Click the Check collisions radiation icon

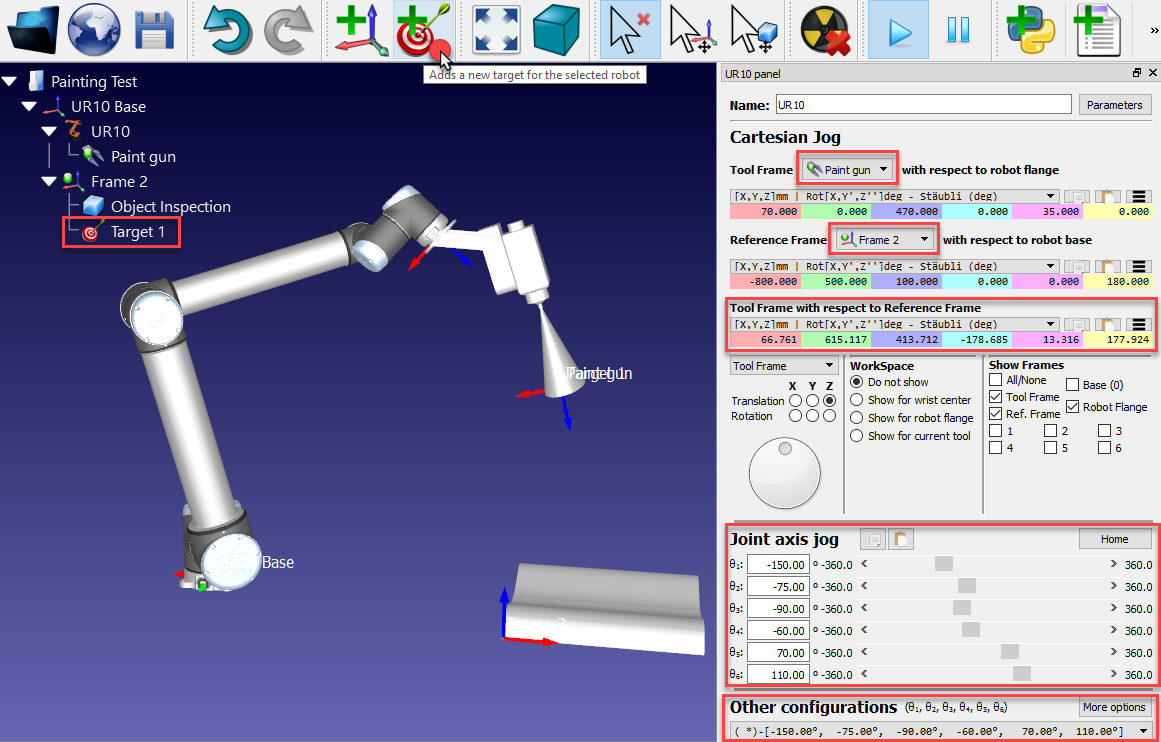pyautogui.click(x=825, y=30)
